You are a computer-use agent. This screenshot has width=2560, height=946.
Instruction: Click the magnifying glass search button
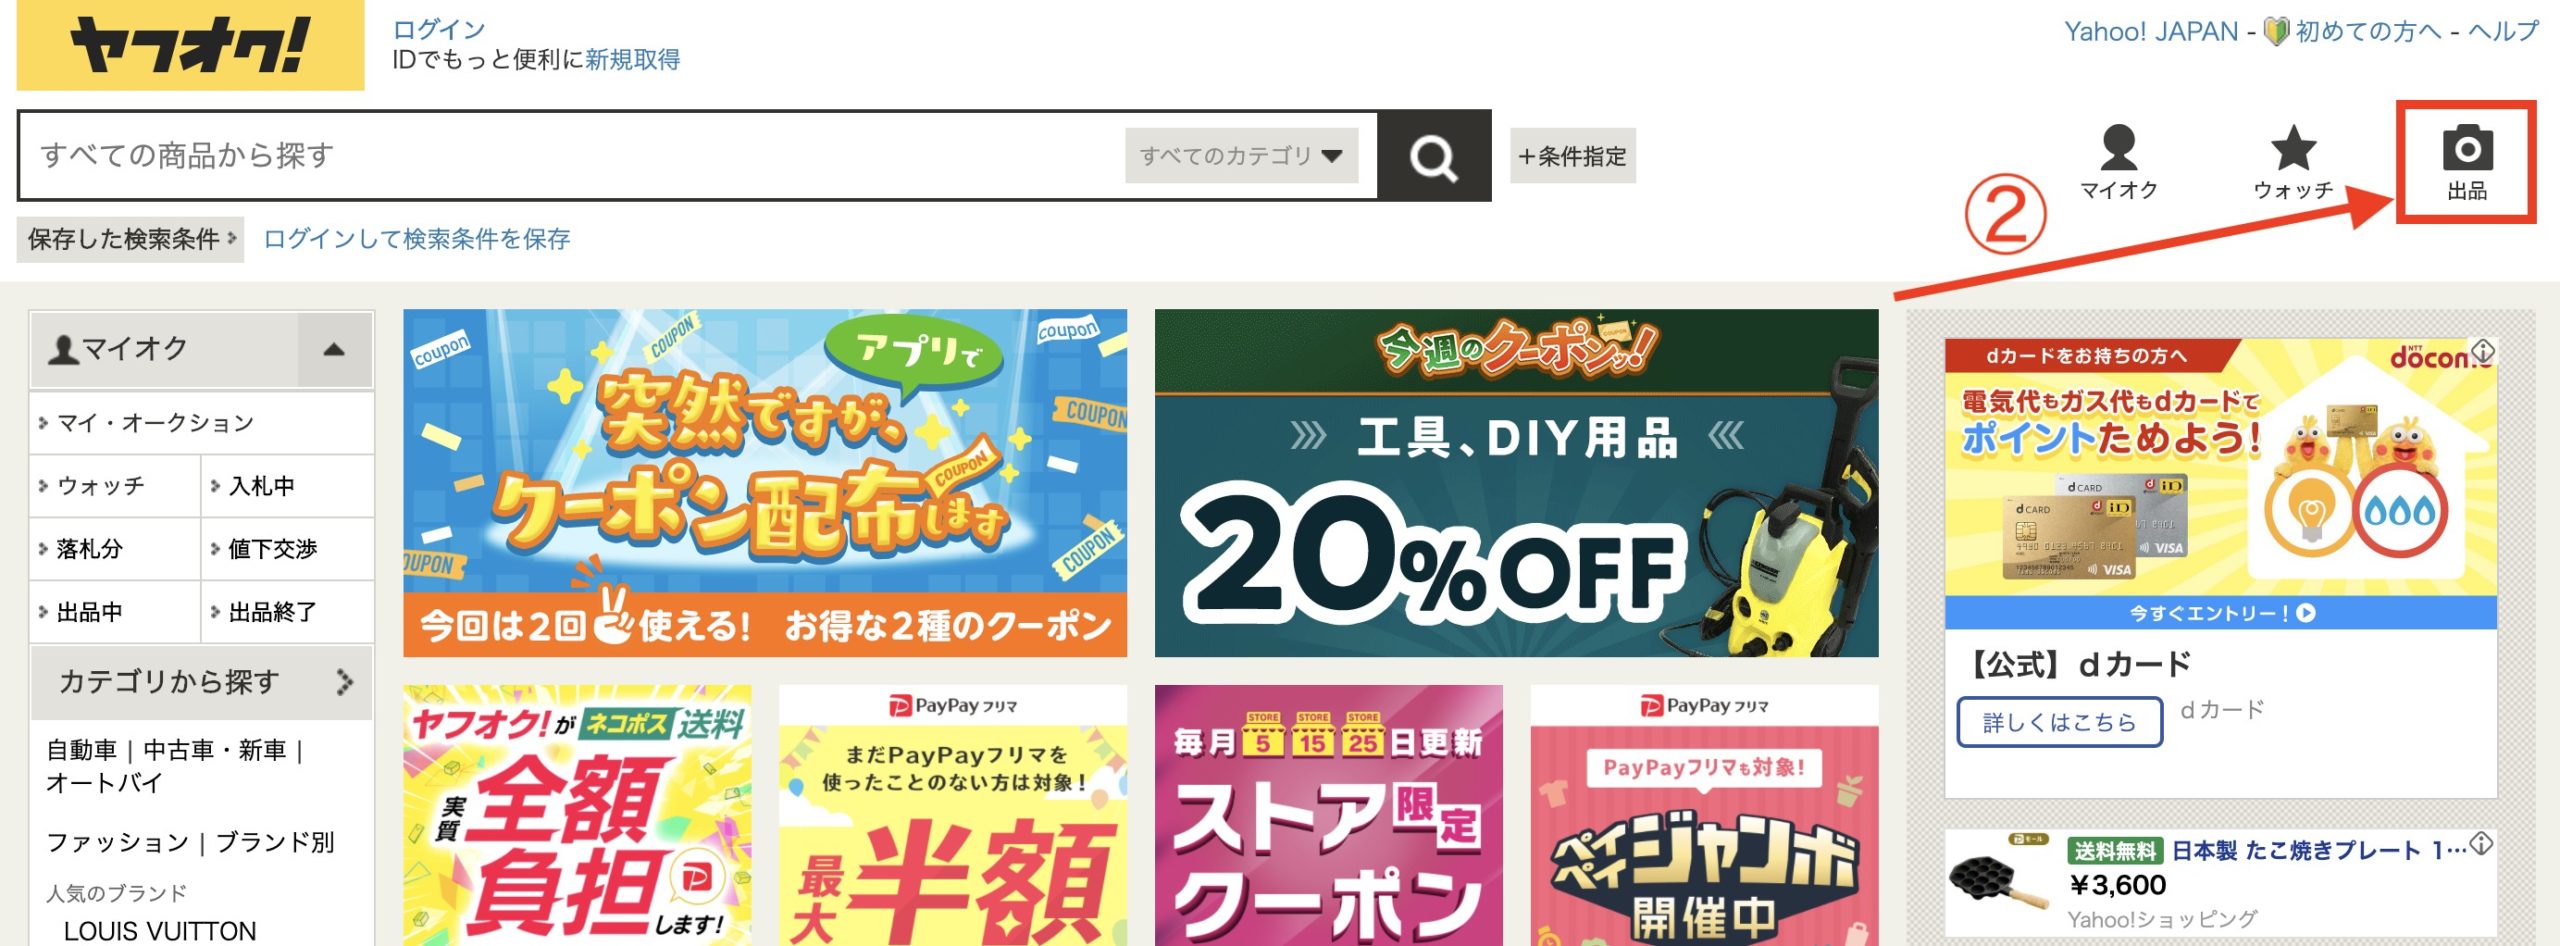[1434, 156]
